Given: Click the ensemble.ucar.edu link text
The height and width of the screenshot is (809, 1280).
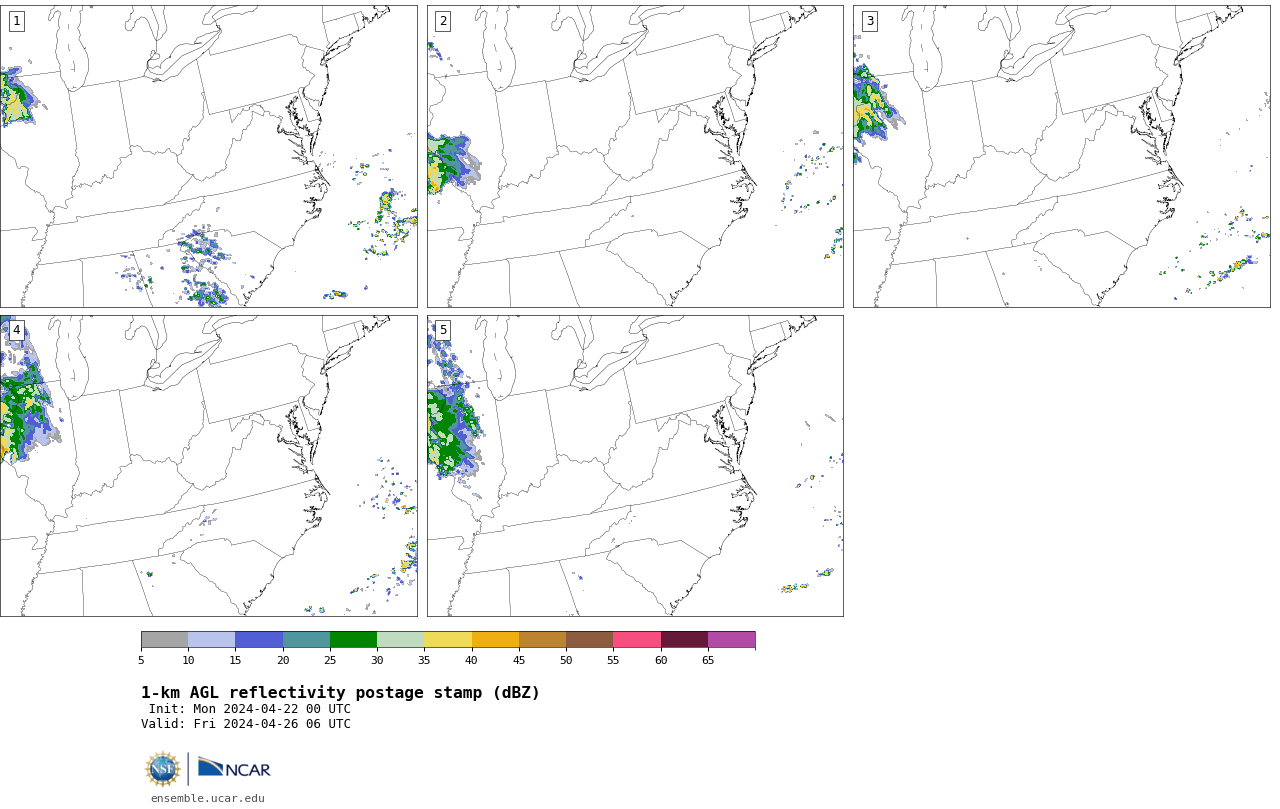Looking at the screenshot, I should (208, 798).
